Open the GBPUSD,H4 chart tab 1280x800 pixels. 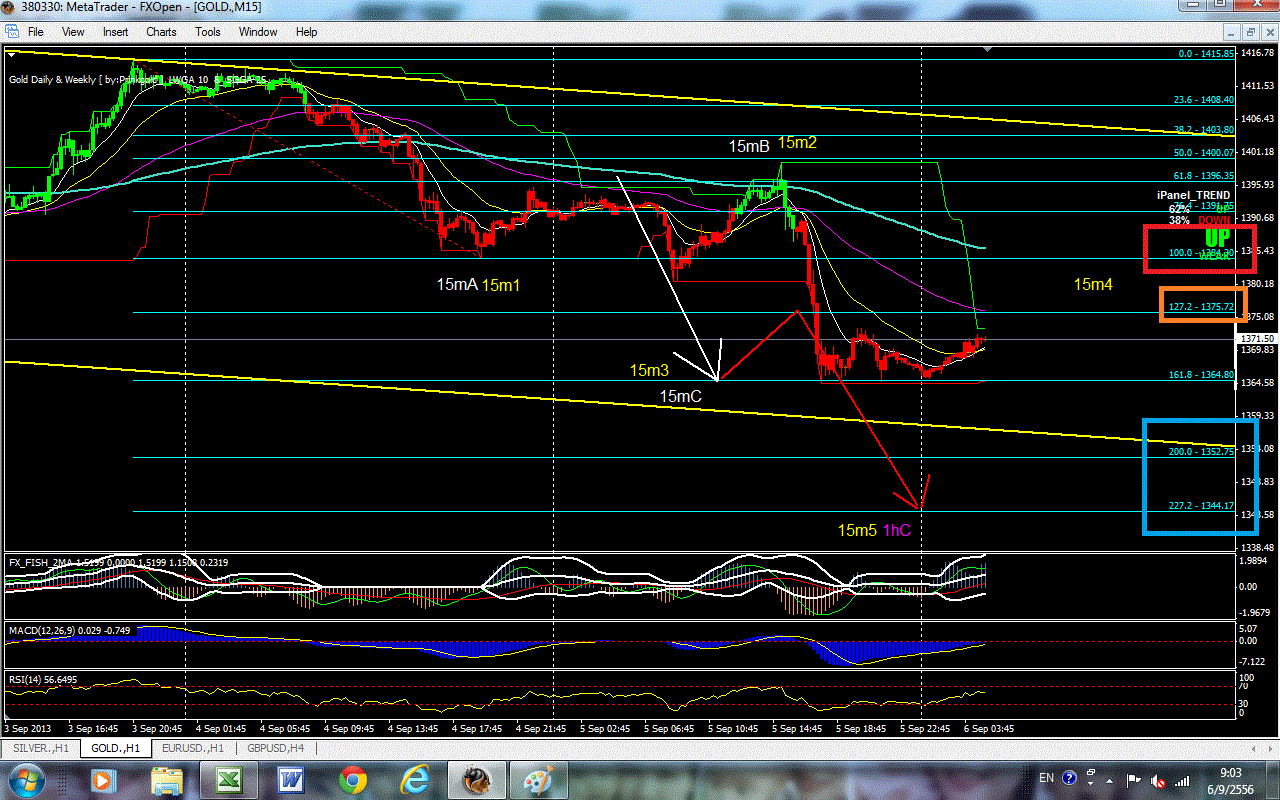pyautogui.click(x=277, y=748)
